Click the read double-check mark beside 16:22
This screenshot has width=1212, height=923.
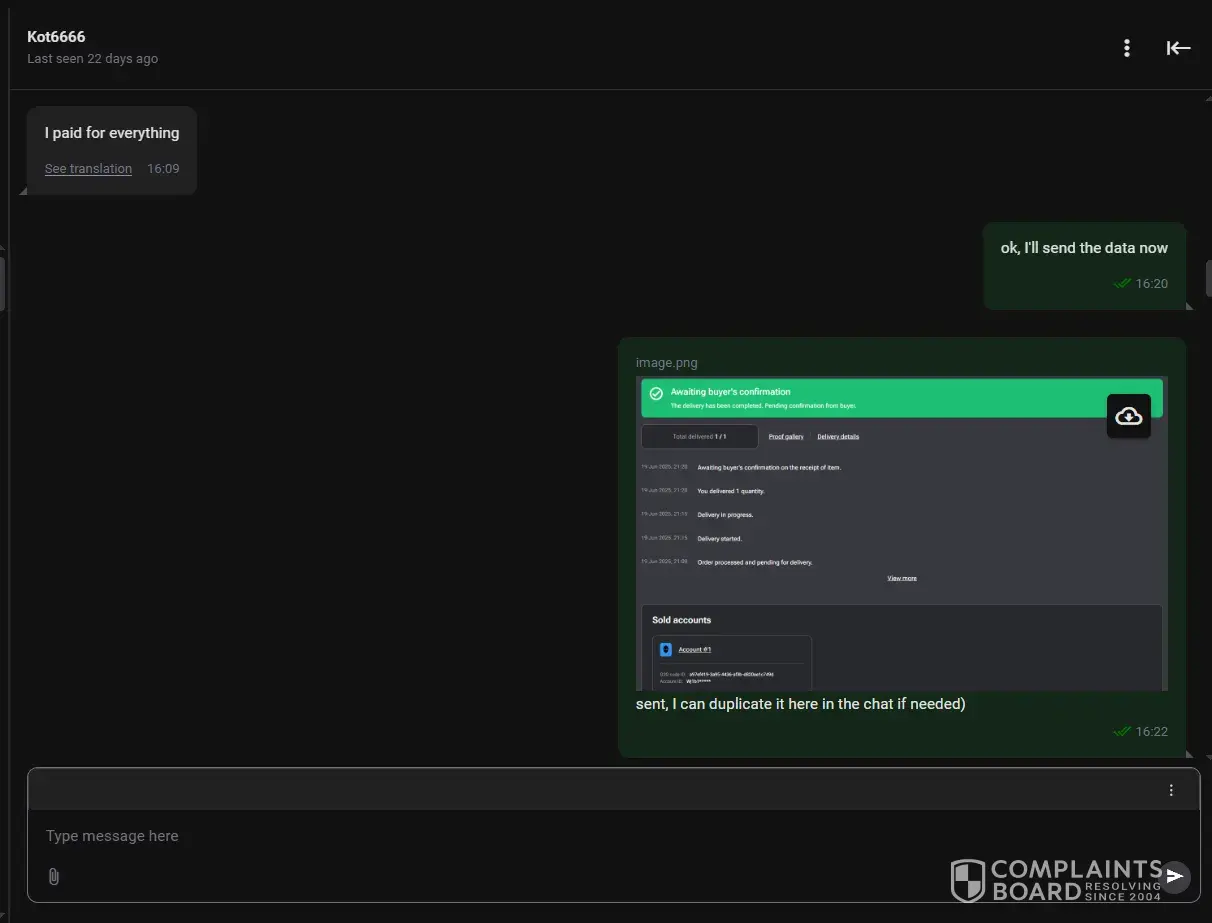[1122, 732]
